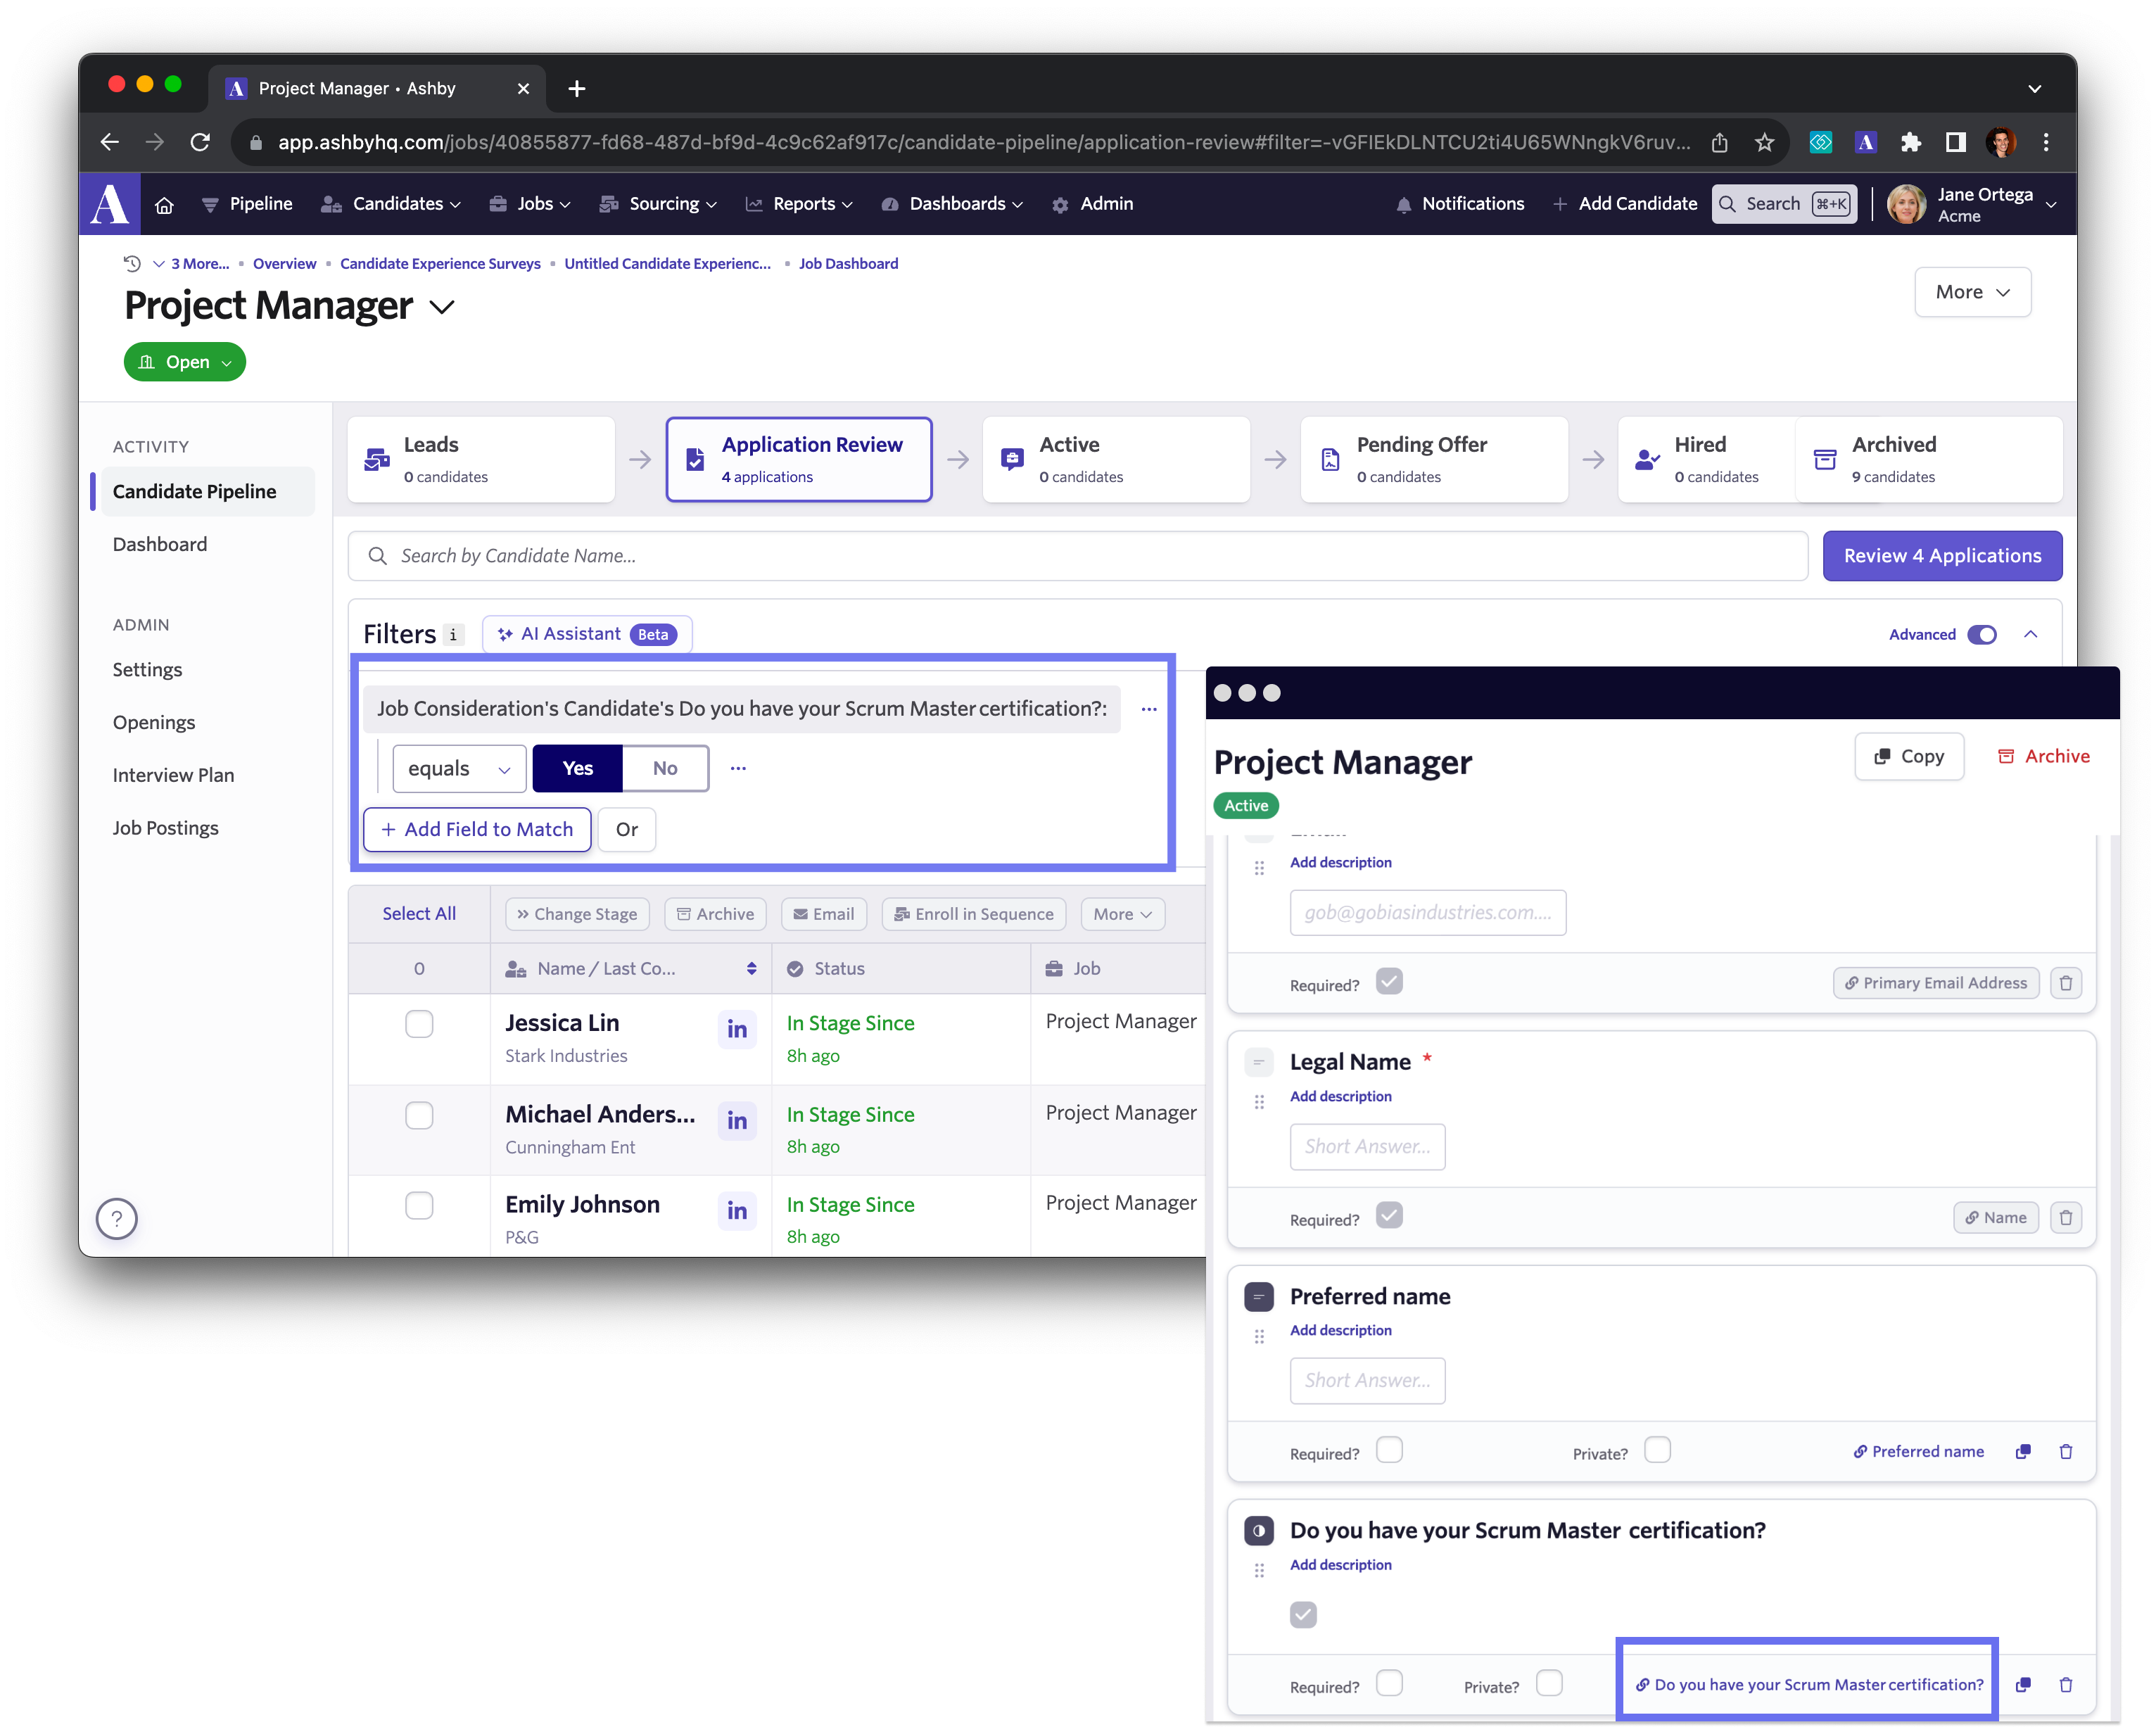Viewport: 2156px width, 1727px height.
Task: Check Required for Preferred name field
Action: coord(1389,1450)
